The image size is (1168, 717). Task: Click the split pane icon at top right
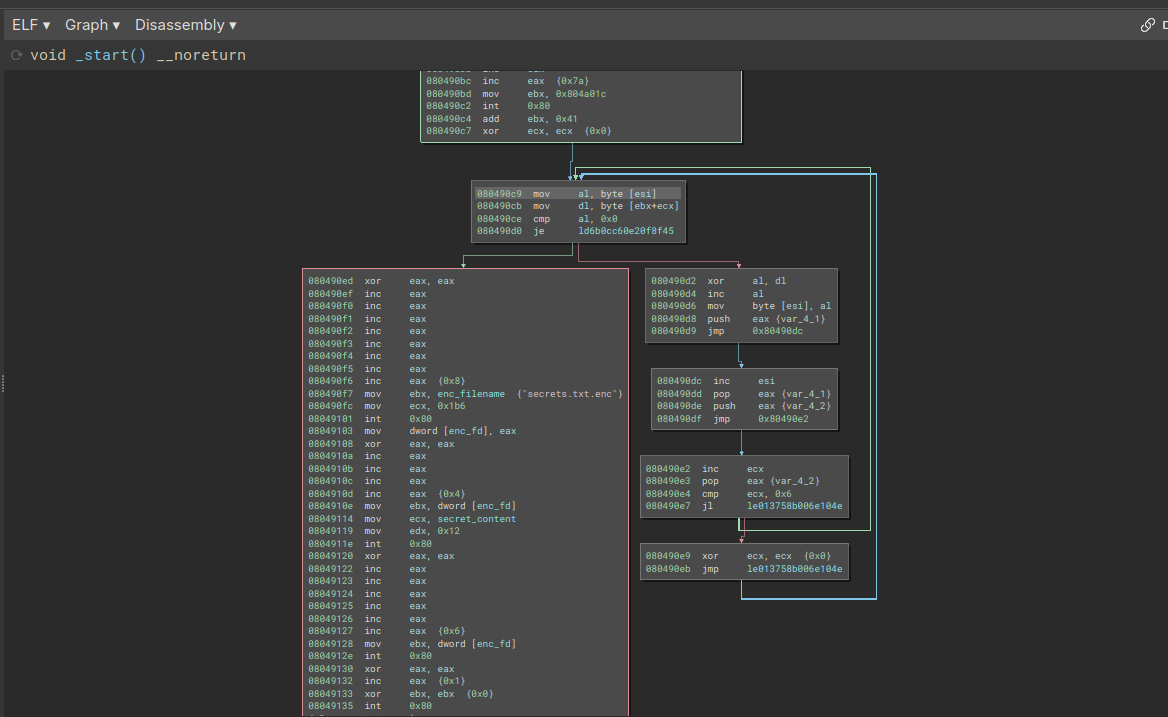coord(1164,25)
